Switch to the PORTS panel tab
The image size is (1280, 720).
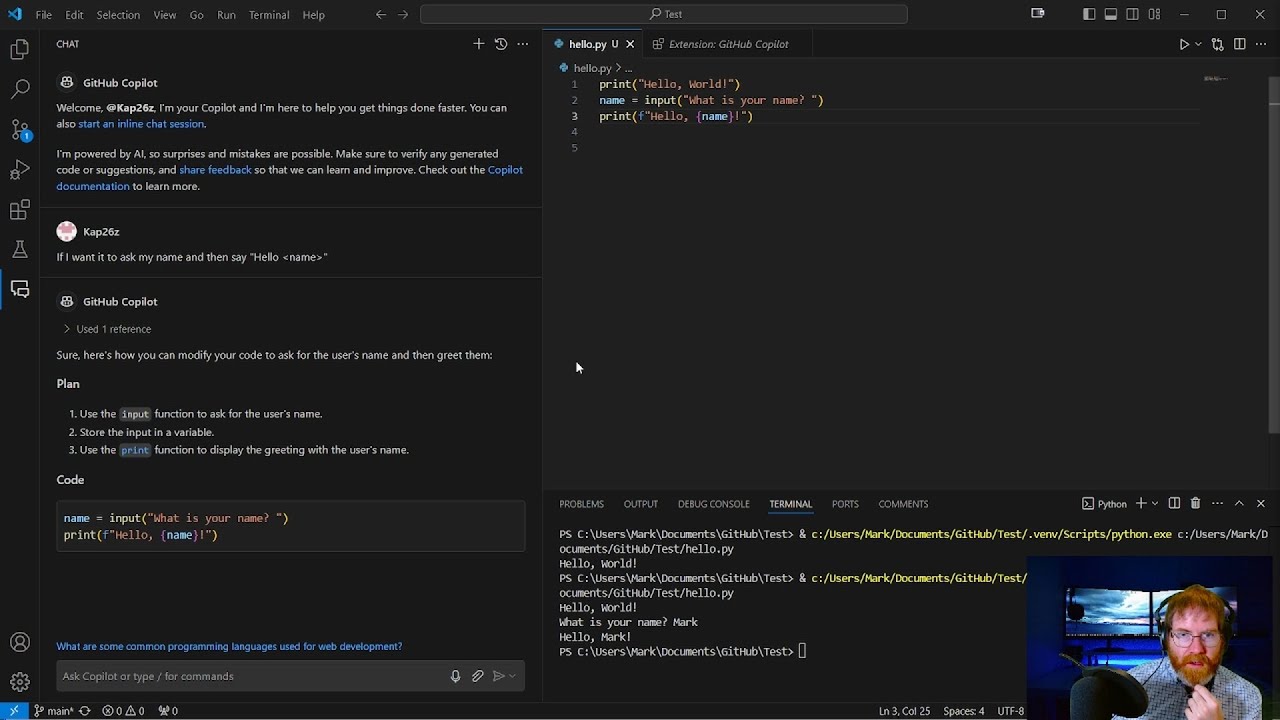coord(845,504)
